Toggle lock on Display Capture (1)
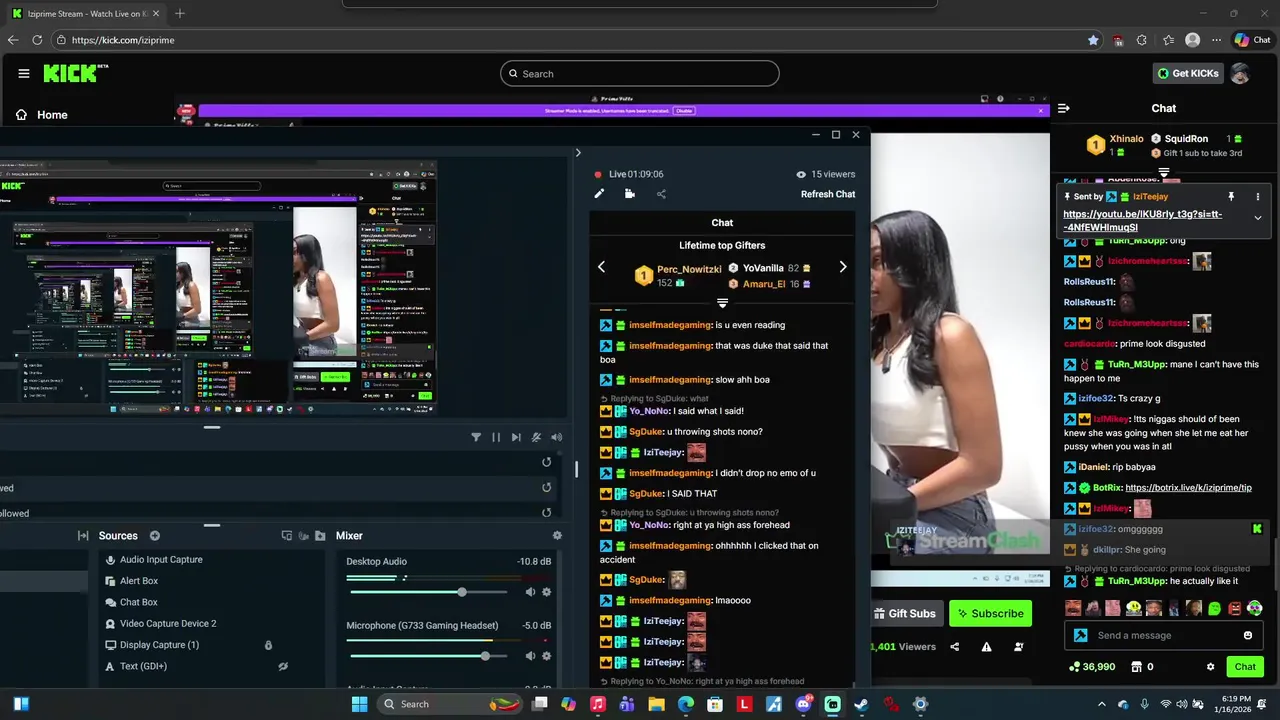The width and height of the screenshot is (1280, 720). tap(268, 645)
